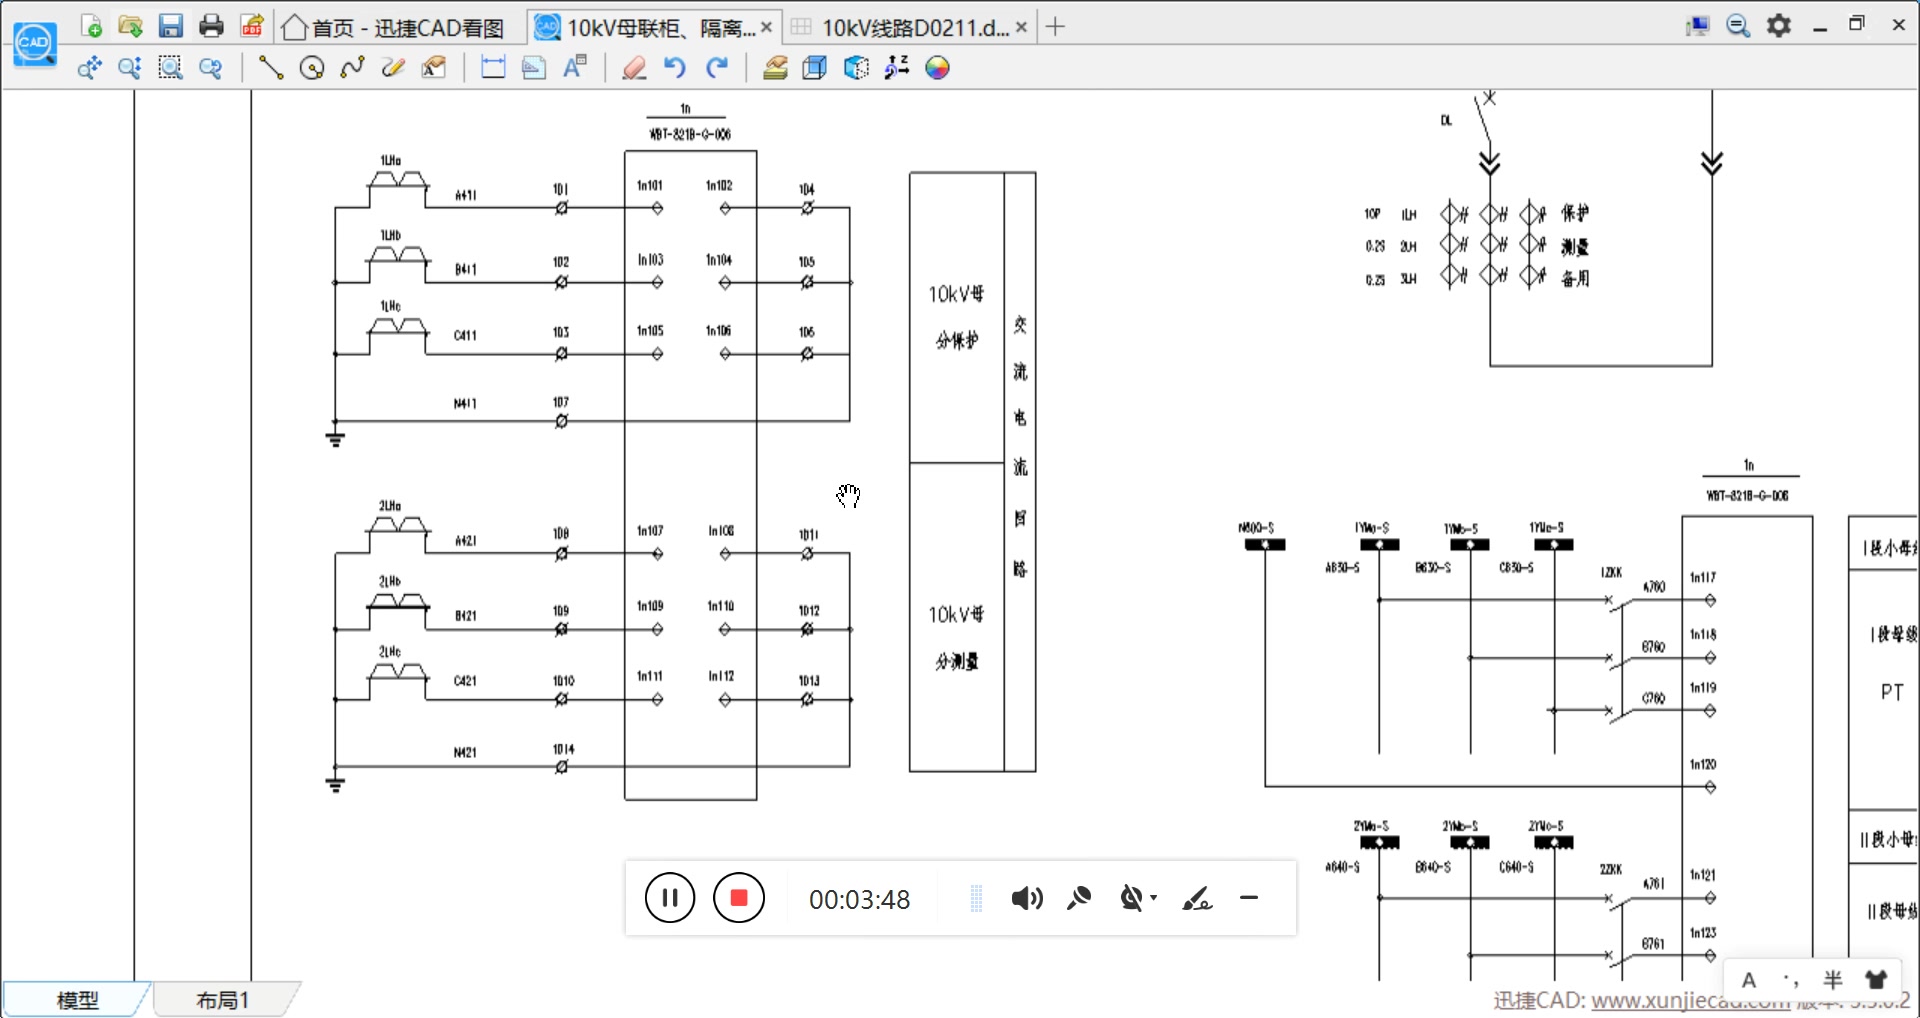Select the zoom window tool
Viewport: 1920px width, 1018px height.
171,68
